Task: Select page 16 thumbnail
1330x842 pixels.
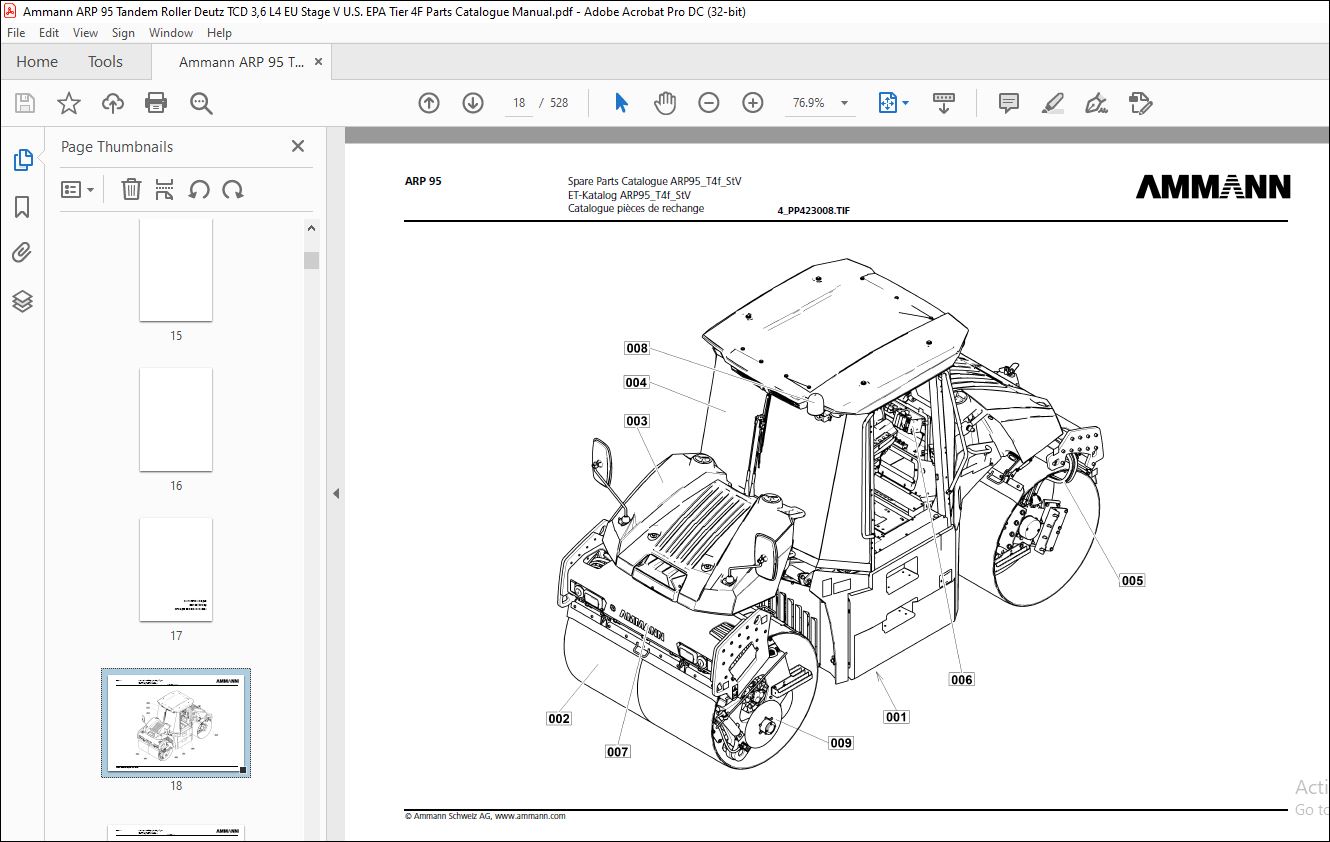Action: pos(176,419)
